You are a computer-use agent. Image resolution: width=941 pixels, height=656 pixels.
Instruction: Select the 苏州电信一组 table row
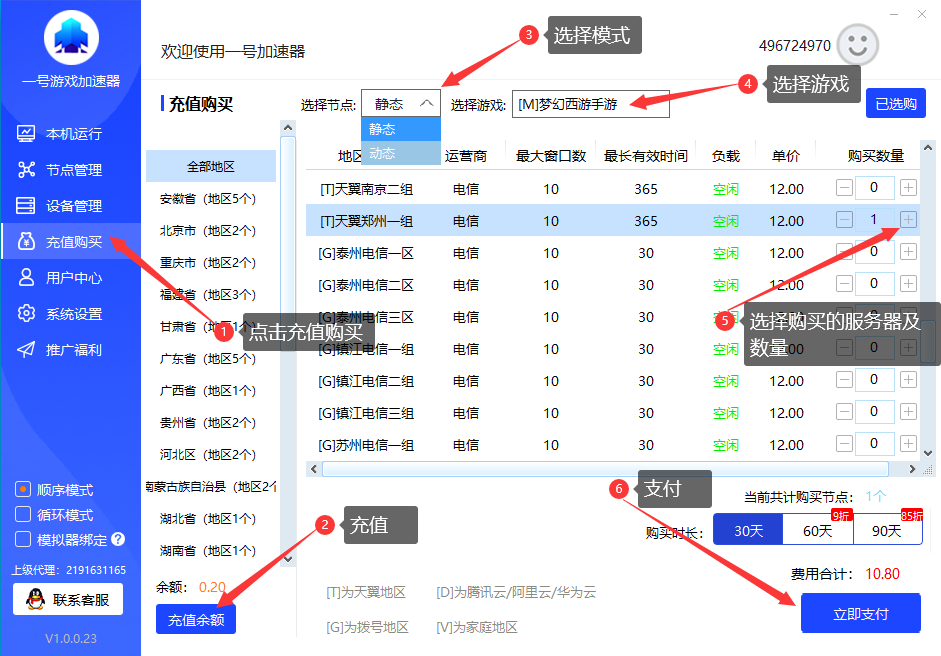pyautogui.click(x=612, y=445)
